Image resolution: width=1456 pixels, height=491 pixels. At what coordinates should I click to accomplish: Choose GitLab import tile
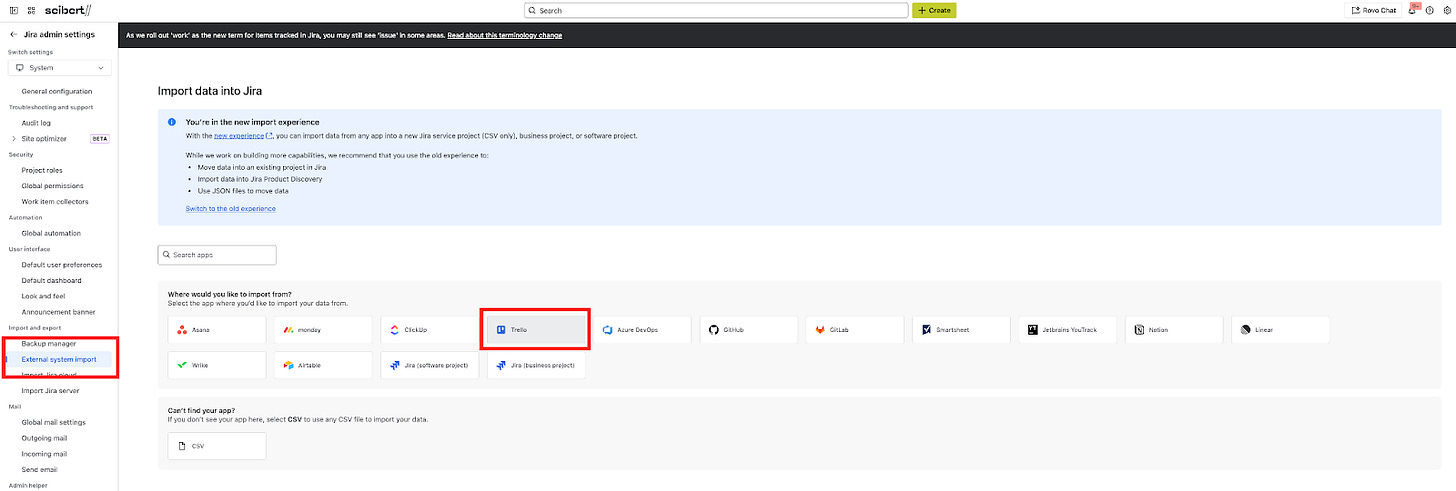(x=855, y=329)
